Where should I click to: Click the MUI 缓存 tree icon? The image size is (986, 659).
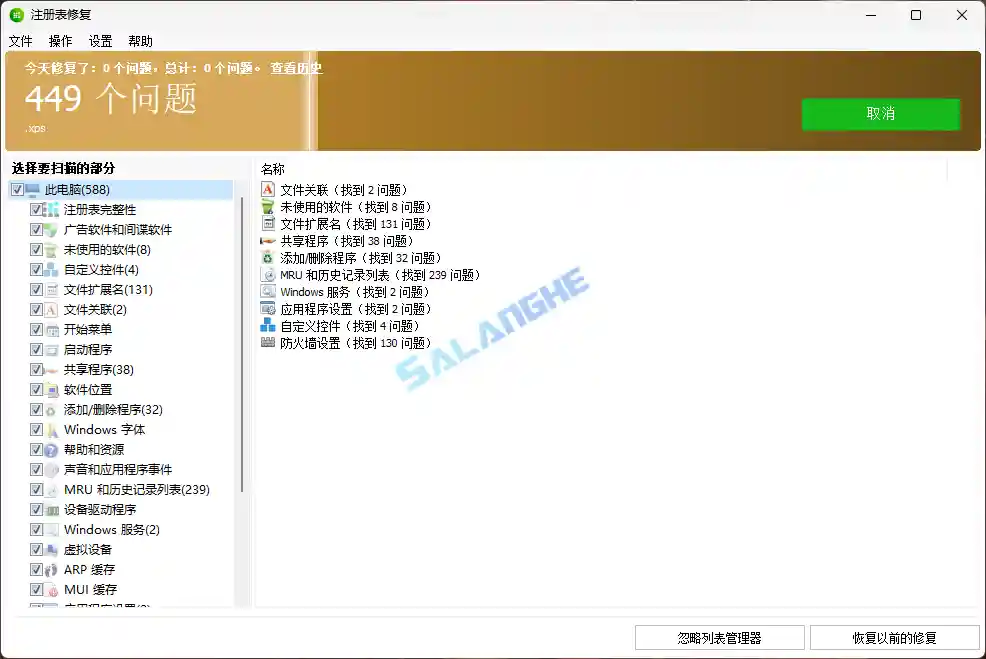coord(52,590)
